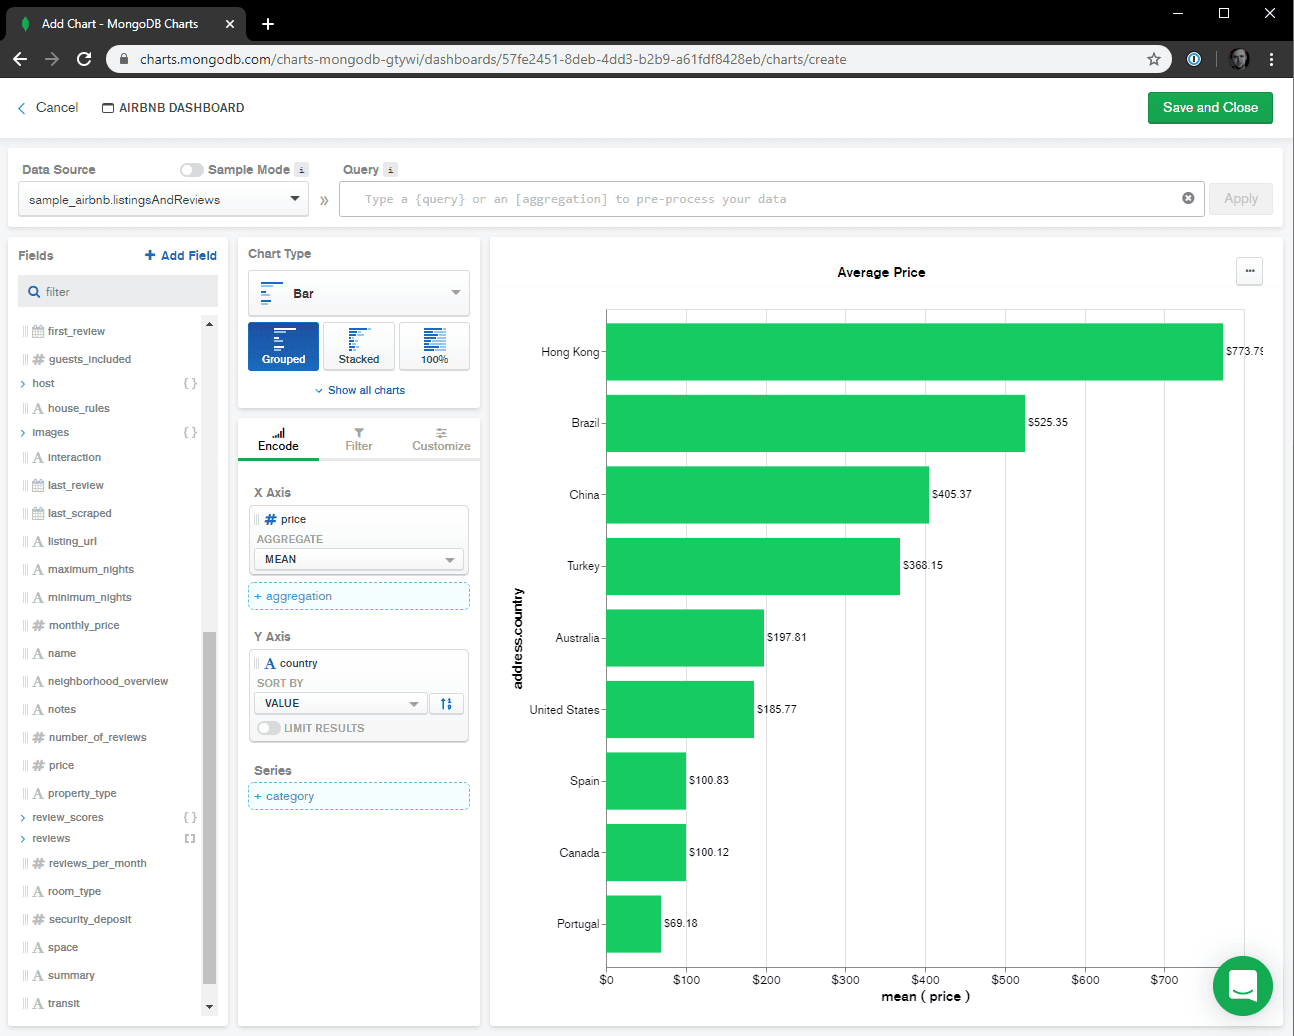Click Save and Close button
The width and height of the screenshot is (1294, 1036).
pos(1209,108)
